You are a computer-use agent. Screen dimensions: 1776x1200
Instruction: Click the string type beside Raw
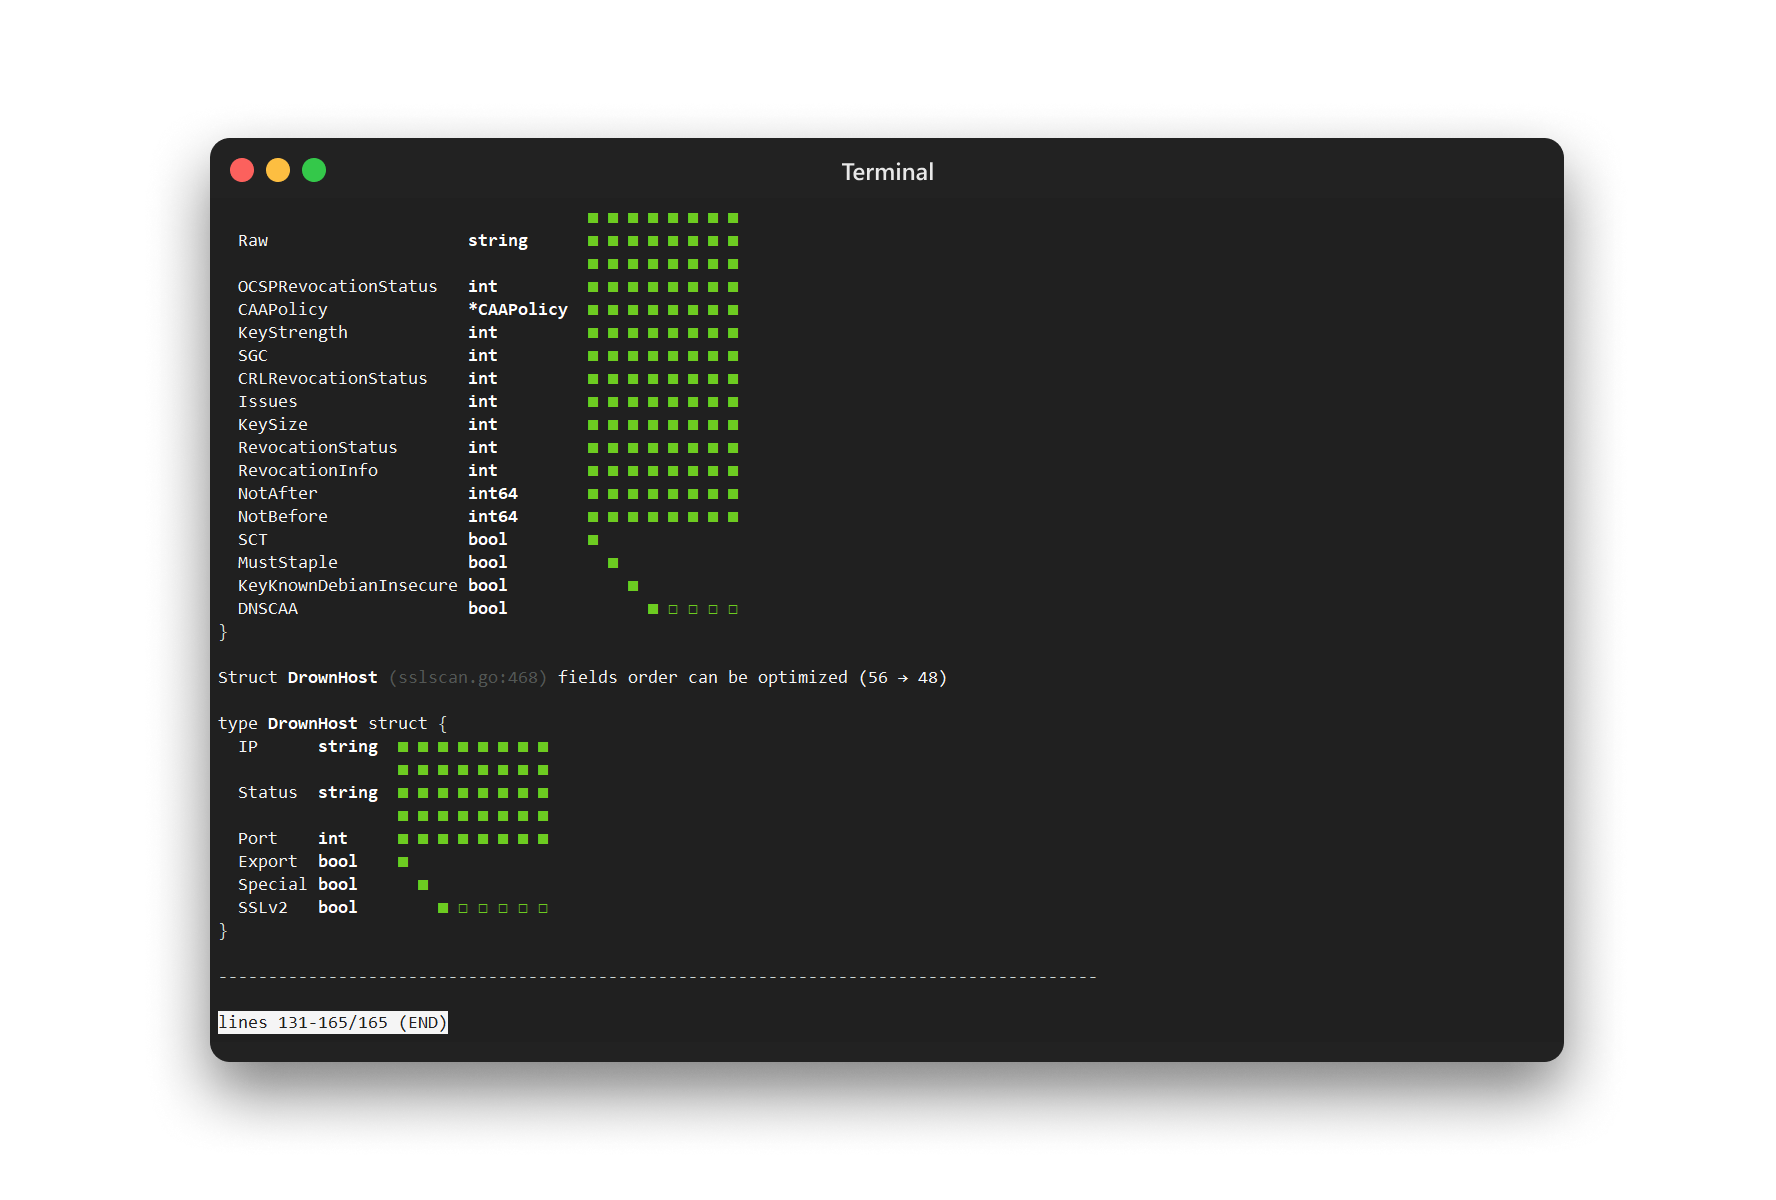coord(498,241)
